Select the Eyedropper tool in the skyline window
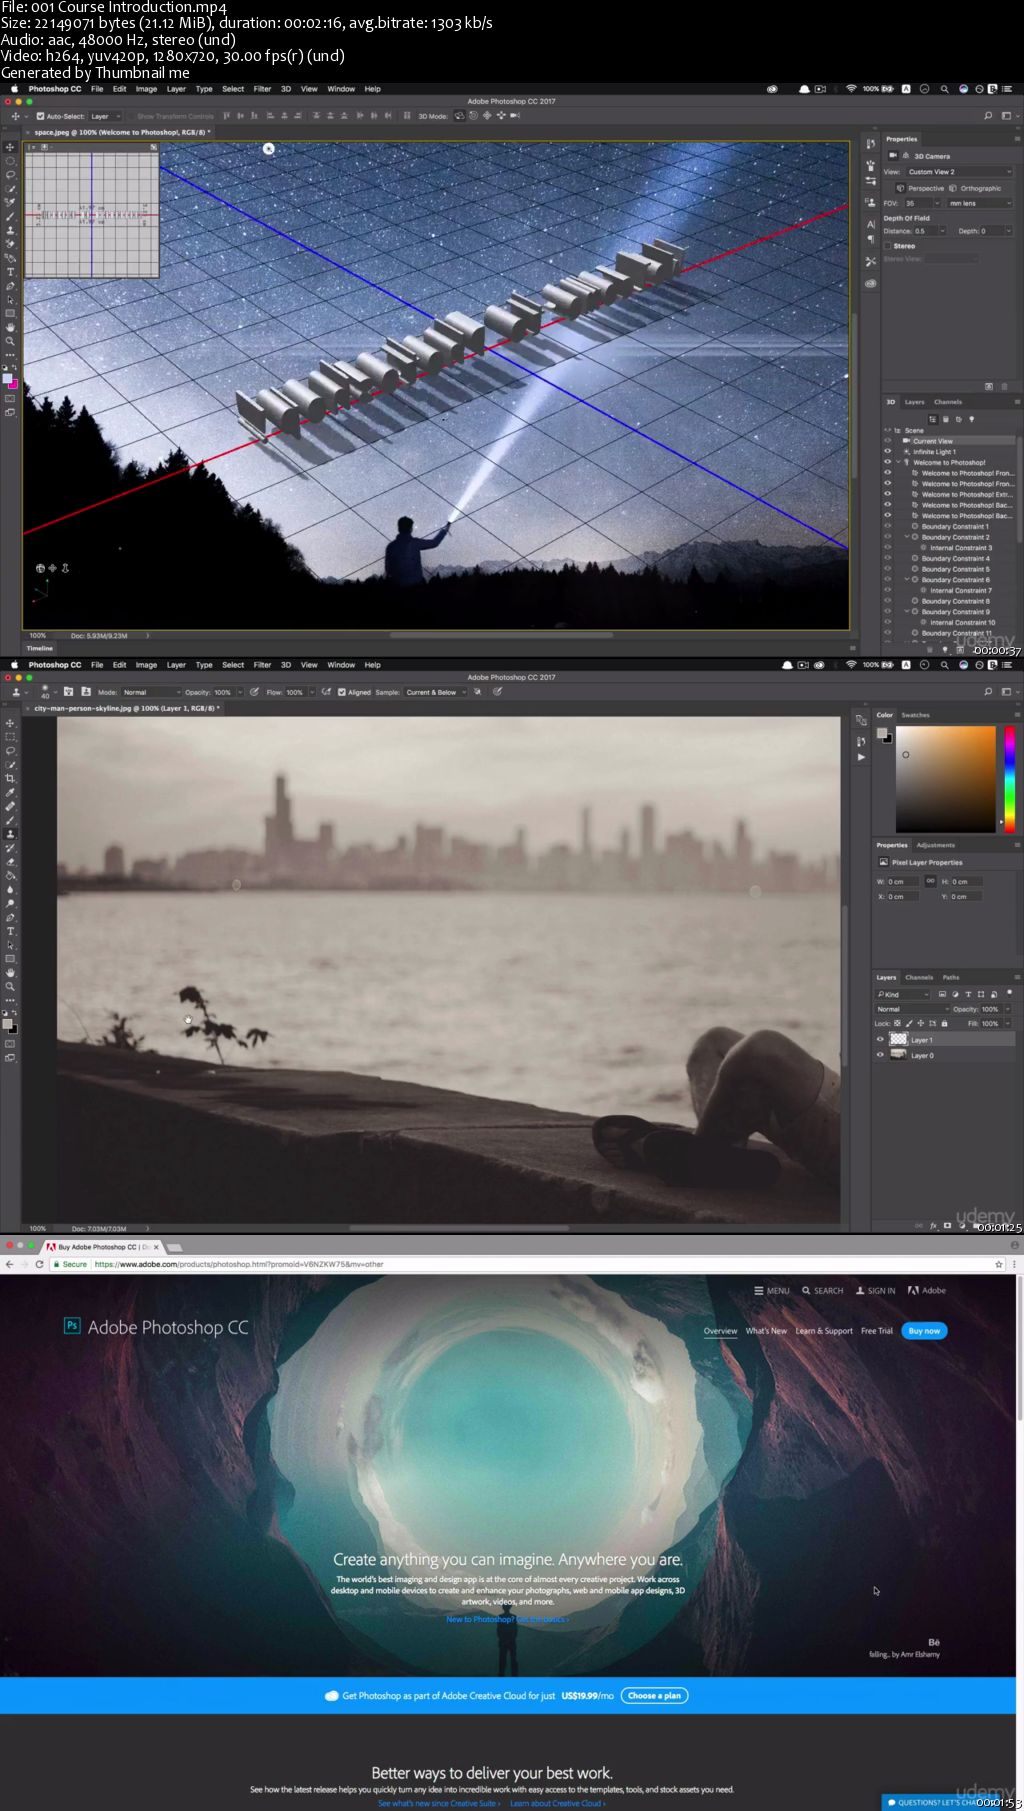The image size is (1024, 1811). click(10, 792)
